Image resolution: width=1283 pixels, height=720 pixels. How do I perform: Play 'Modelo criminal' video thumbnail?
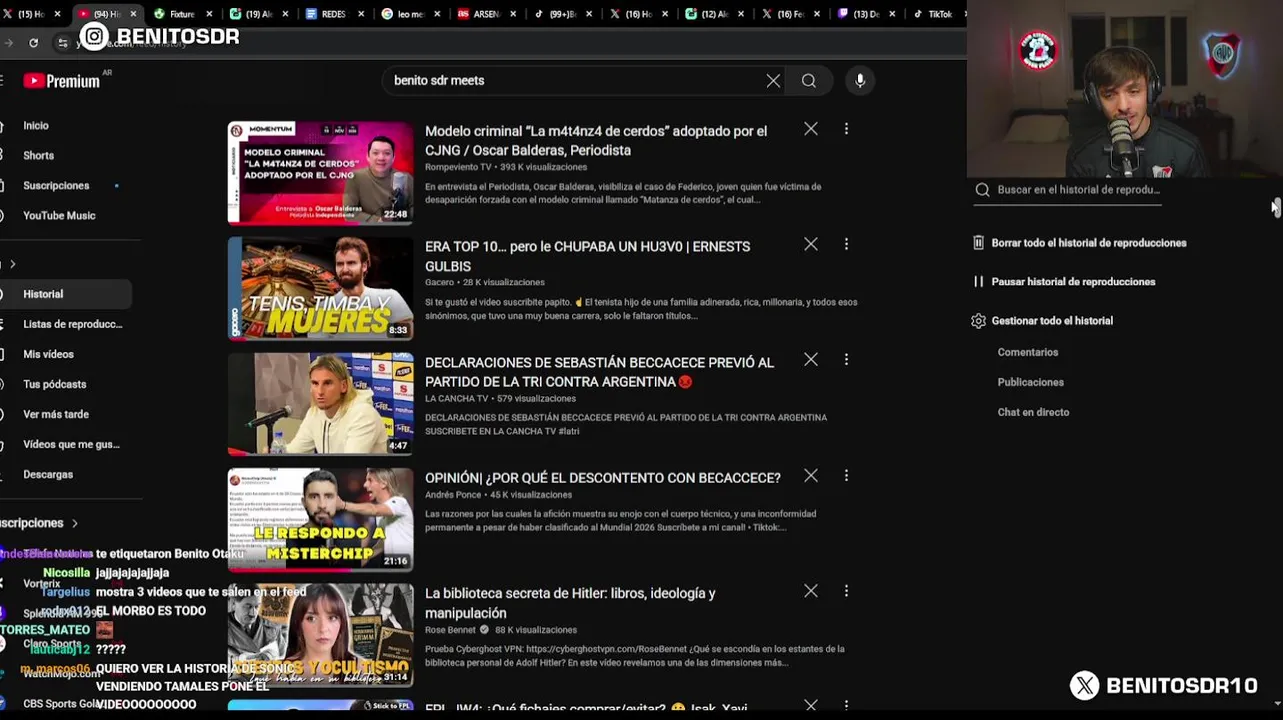coord(320,173)
